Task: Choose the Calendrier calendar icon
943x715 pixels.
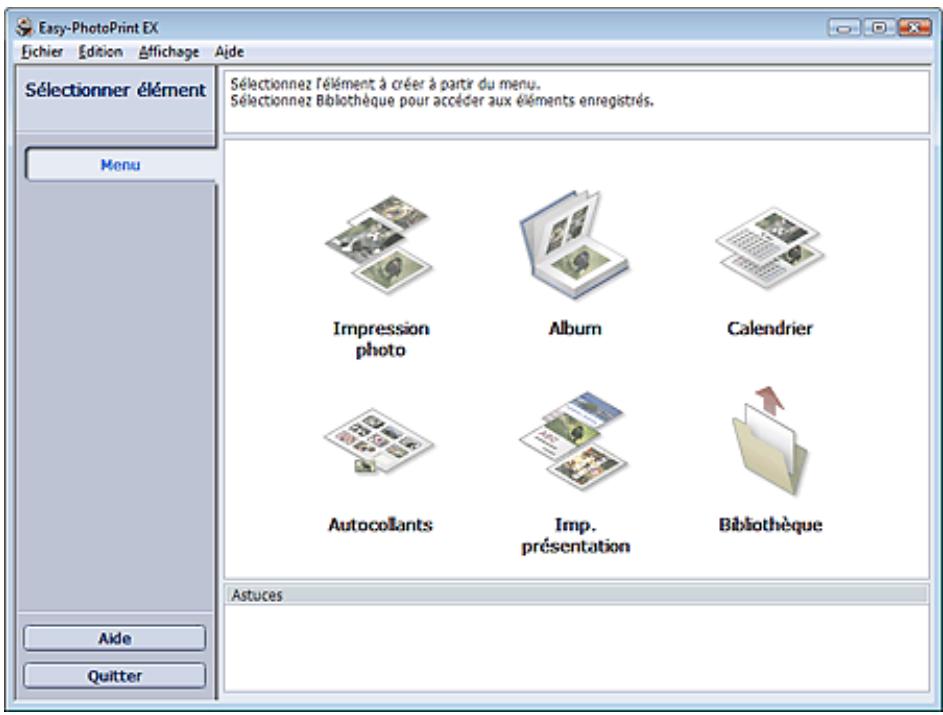Action: tap(770, 247)
